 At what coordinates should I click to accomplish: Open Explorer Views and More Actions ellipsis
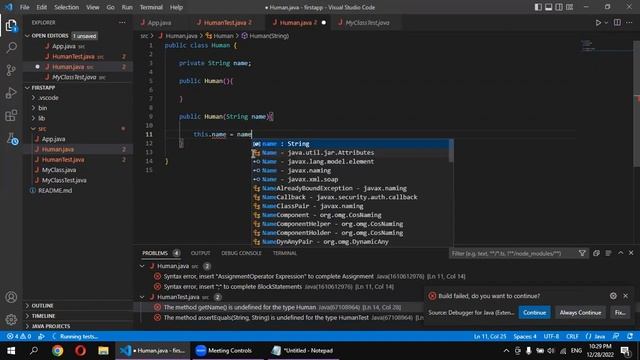[x=122, y=22]
